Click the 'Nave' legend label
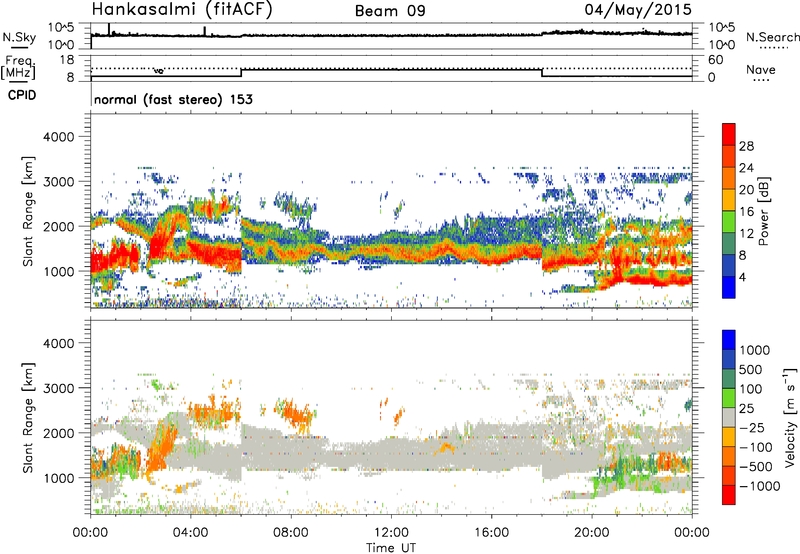The height and width of the screenshot is (554, 800). [x=761, y=70]
